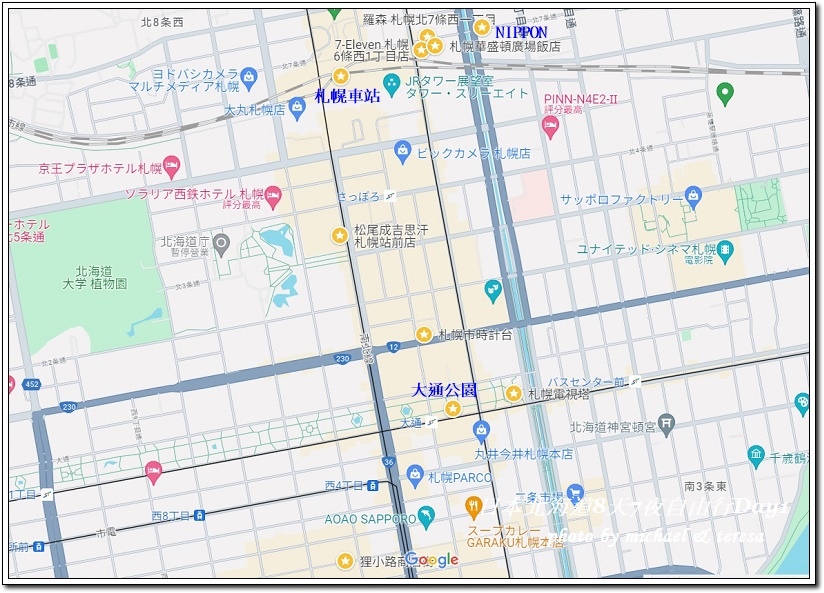Open the saved star for 札幌華盛頓廣場飯店
The height and width of the screenshot is (593, 824).
point(435,46)
